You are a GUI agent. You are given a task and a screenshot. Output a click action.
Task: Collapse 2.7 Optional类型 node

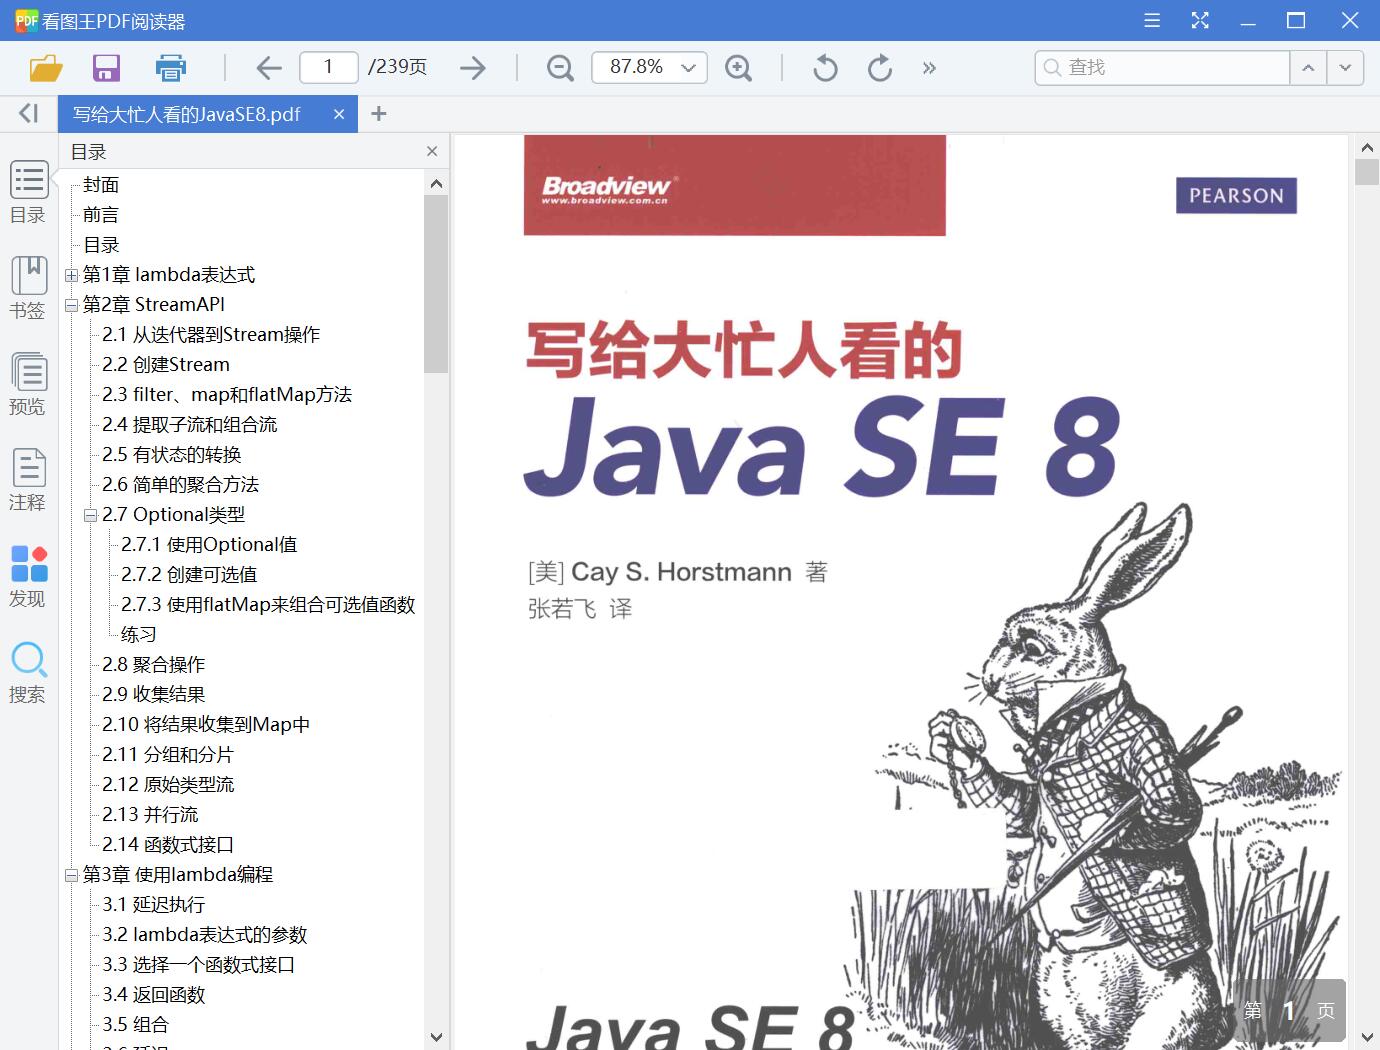pos(90,515)
